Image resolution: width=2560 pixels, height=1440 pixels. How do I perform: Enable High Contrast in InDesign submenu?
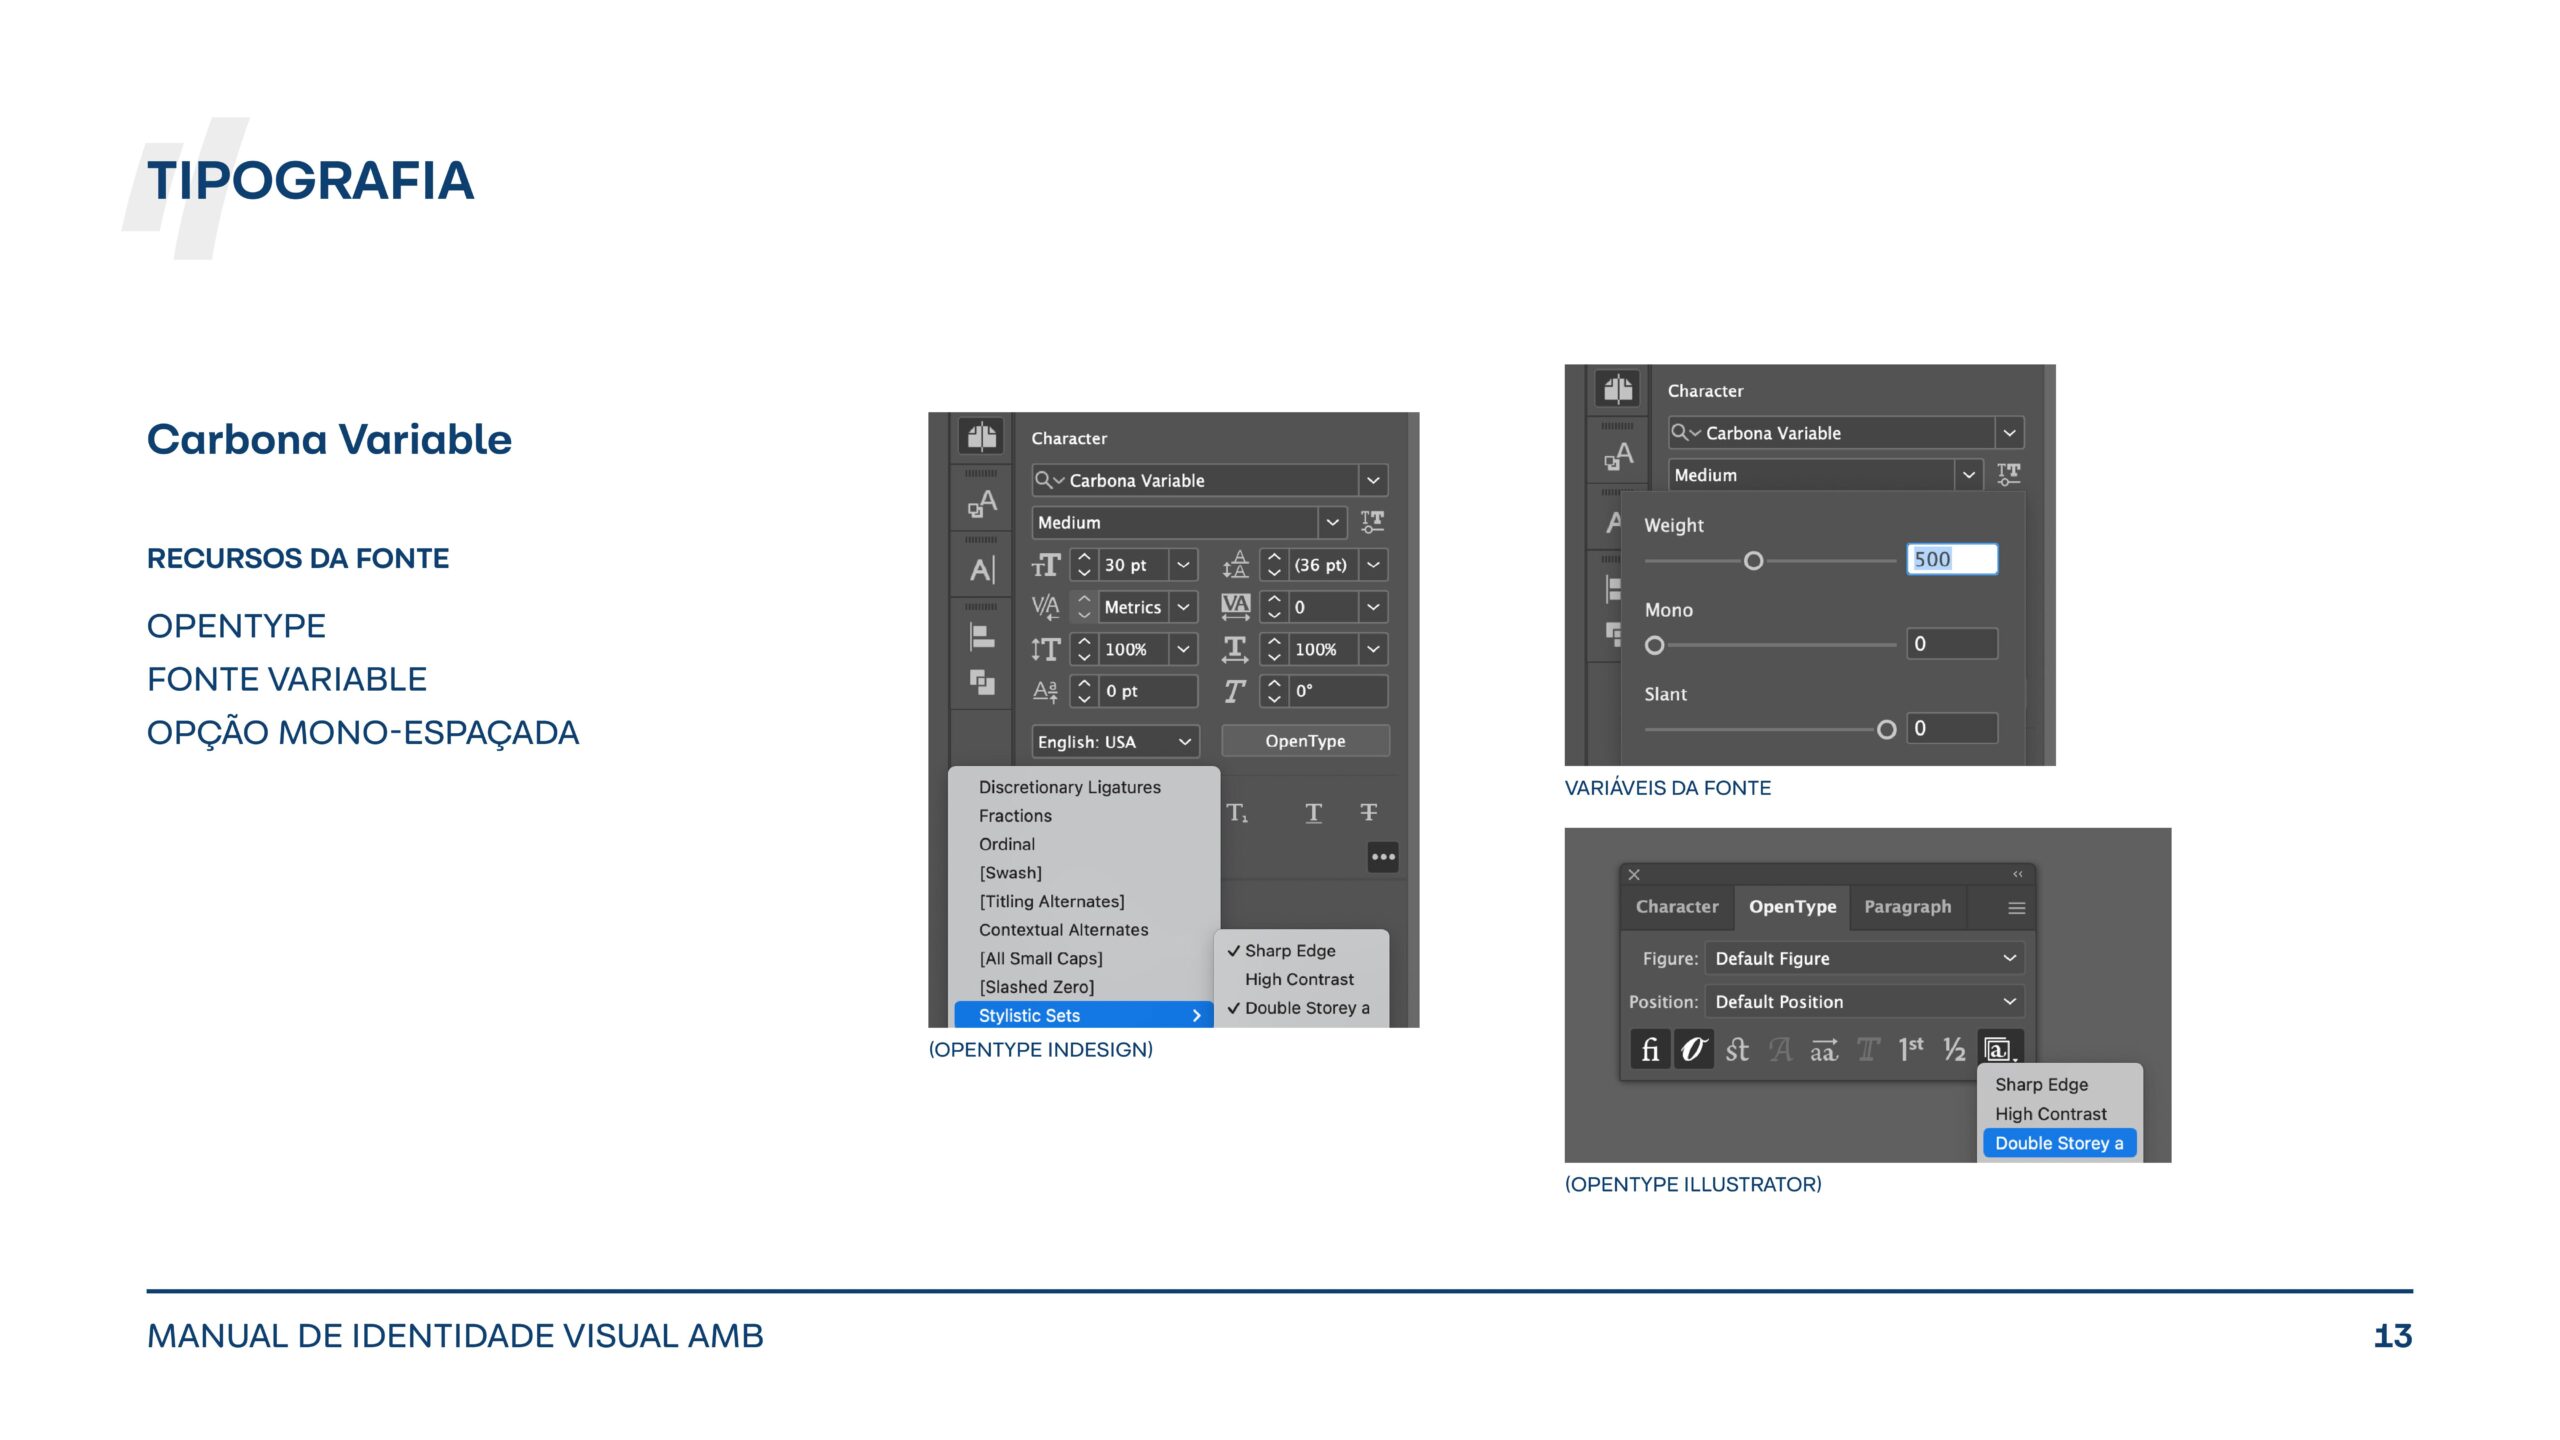[x=1299, y=980]
